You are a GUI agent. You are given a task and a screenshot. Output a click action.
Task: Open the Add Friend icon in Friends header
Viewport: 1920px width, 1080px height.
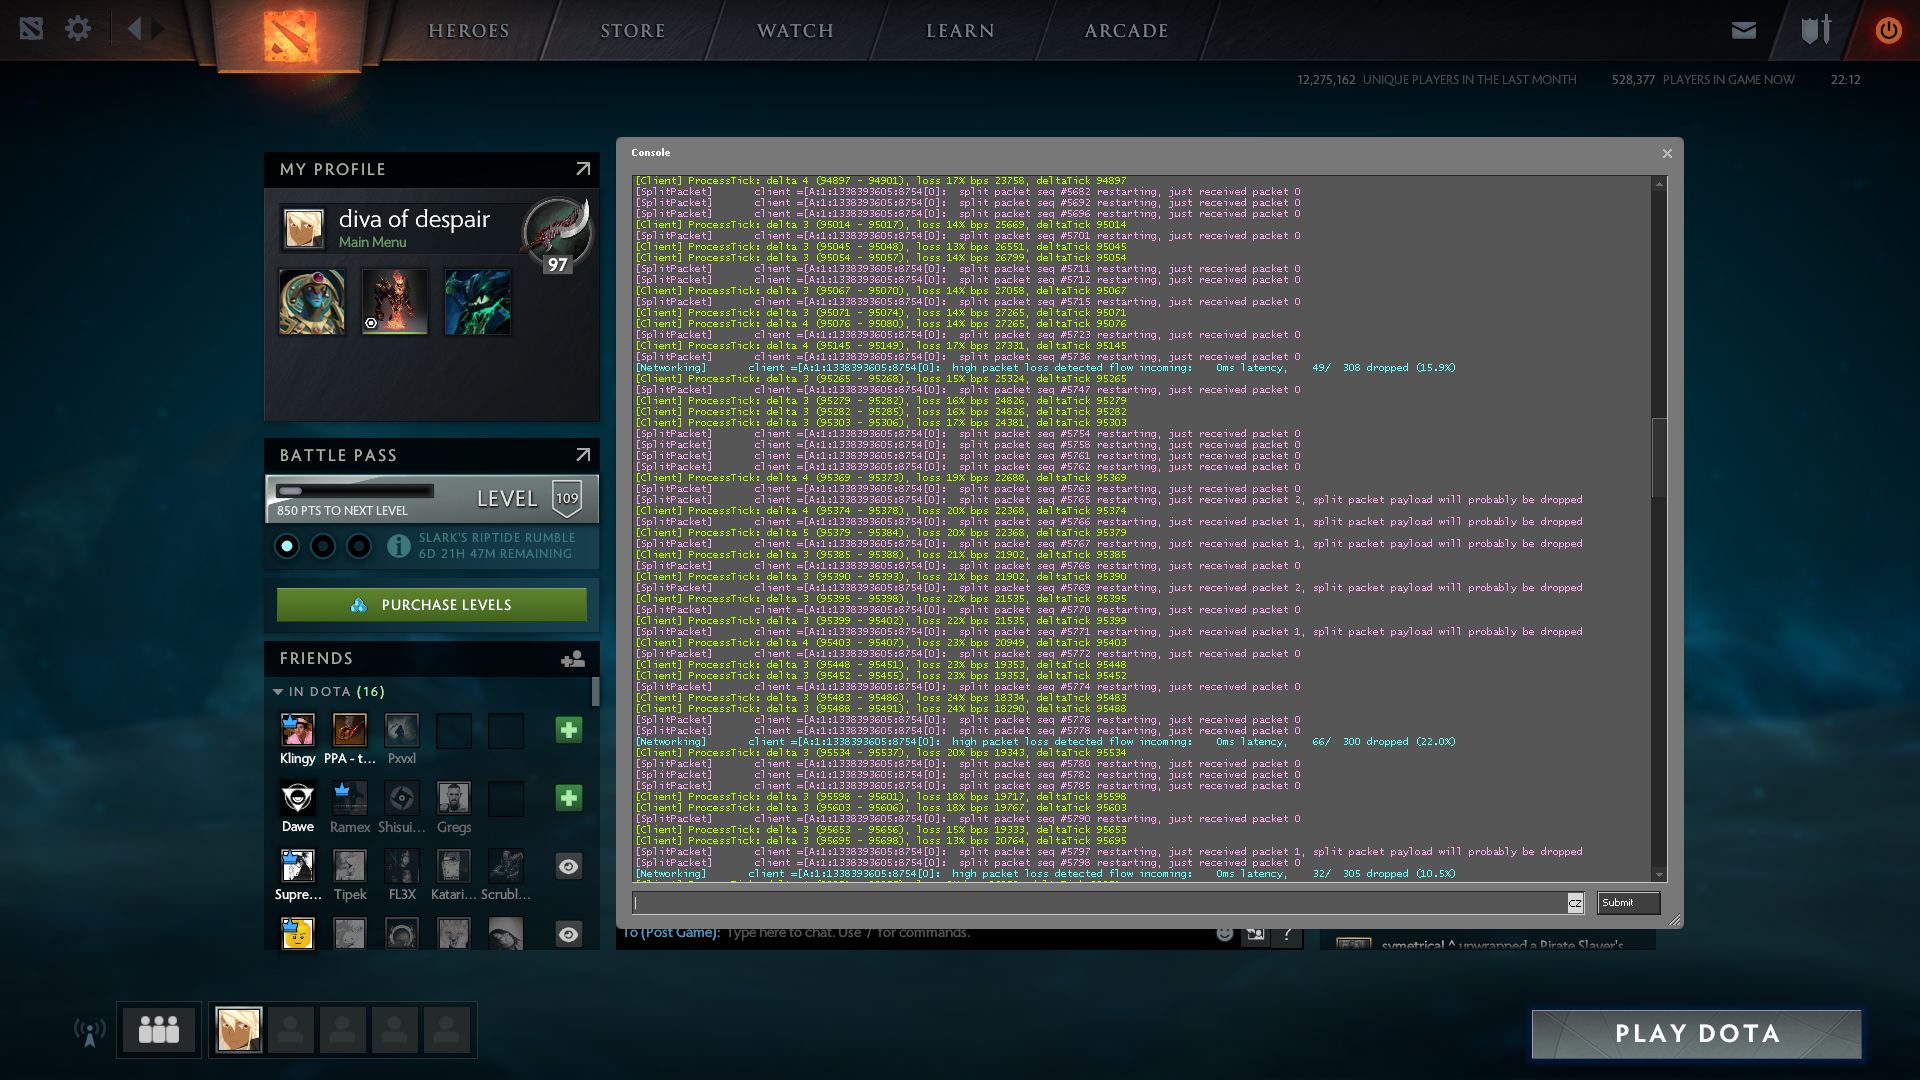click(x=573, y=658)
